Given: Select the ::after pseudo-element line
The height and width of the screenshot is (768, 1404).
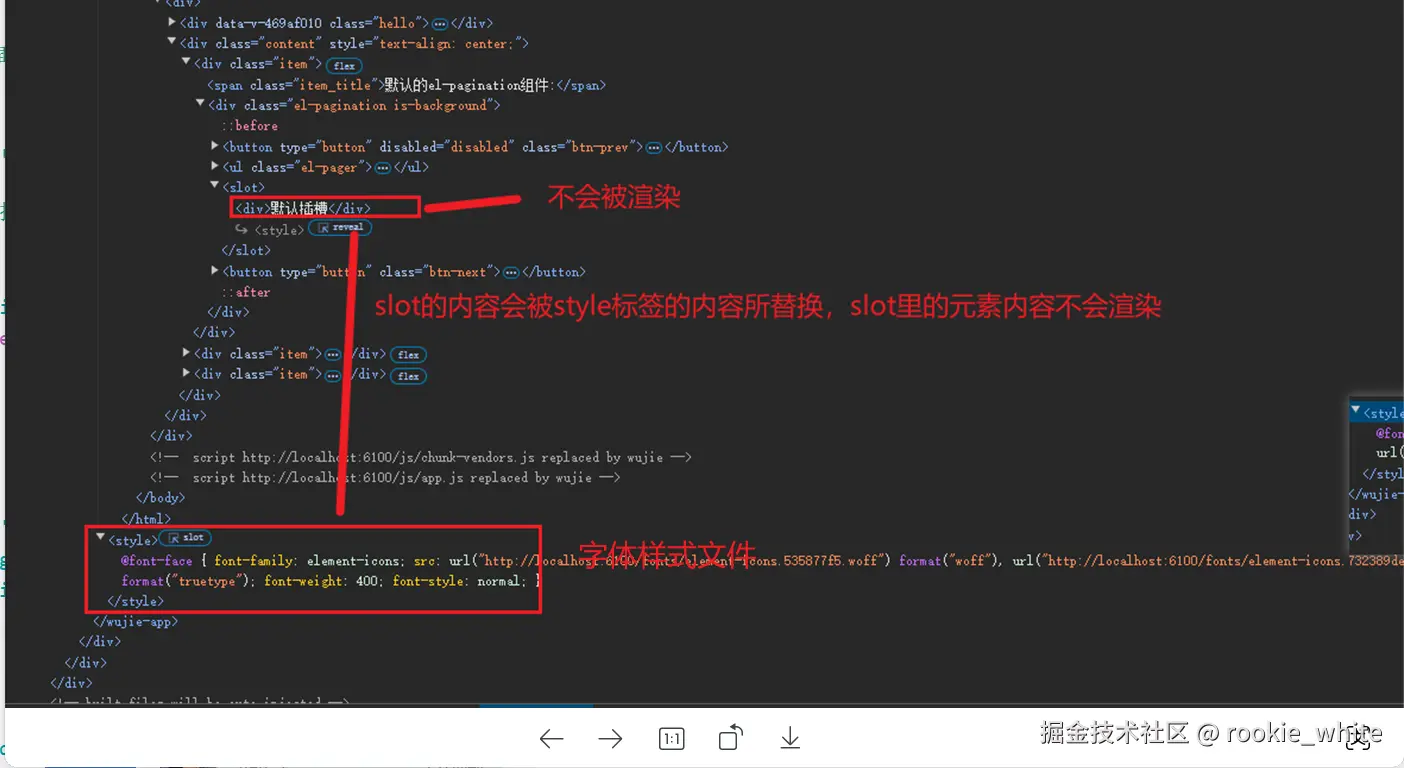Looking at the screenshot, I should click(246, 292).
